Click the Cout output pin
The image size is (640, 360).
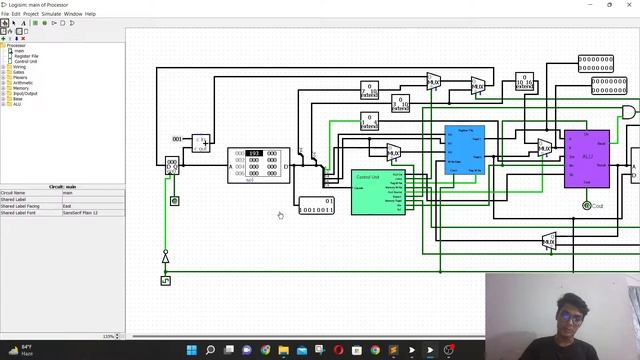pos(587,206)
